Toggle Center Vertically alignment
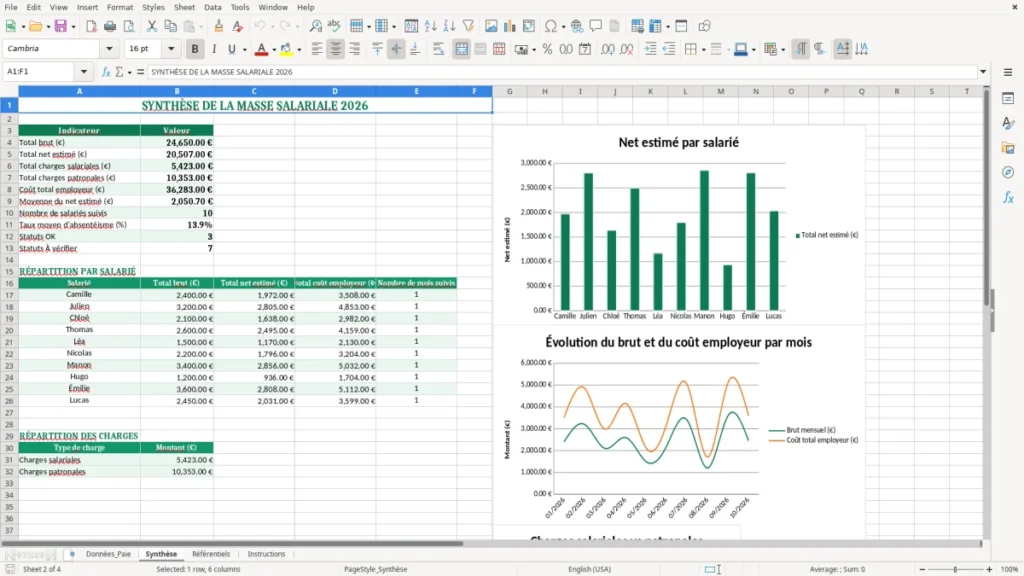This screenshot has width=1024, height=576. coord(396,49)
